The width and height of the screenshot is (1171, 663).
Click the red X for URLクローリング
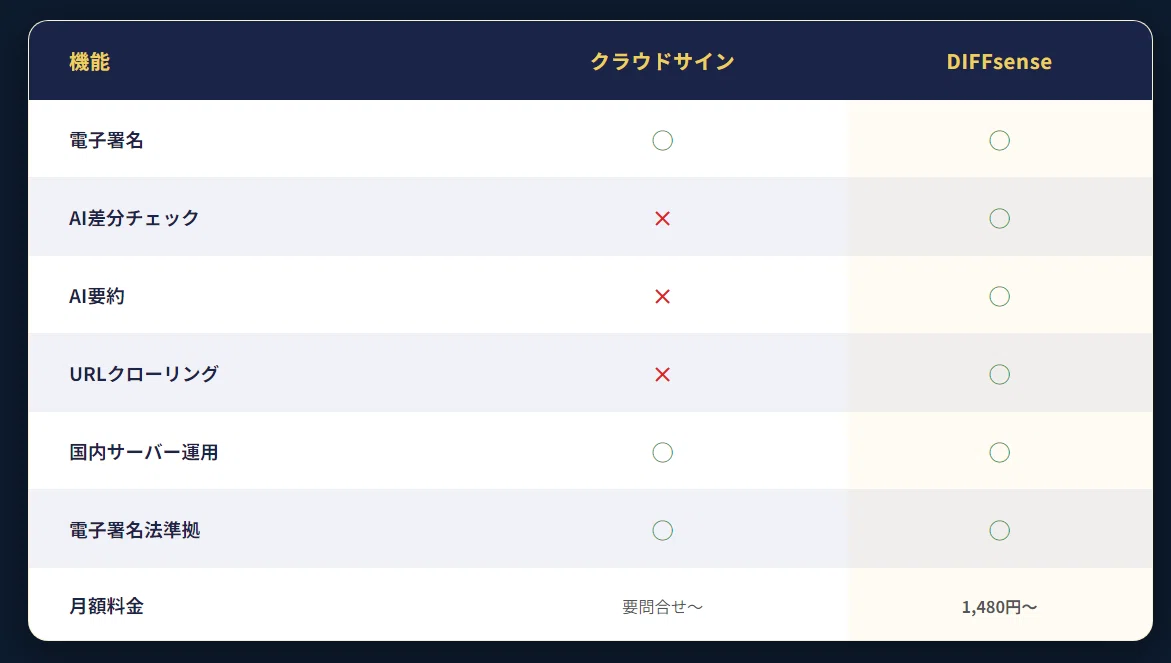(x=662, y=375)
